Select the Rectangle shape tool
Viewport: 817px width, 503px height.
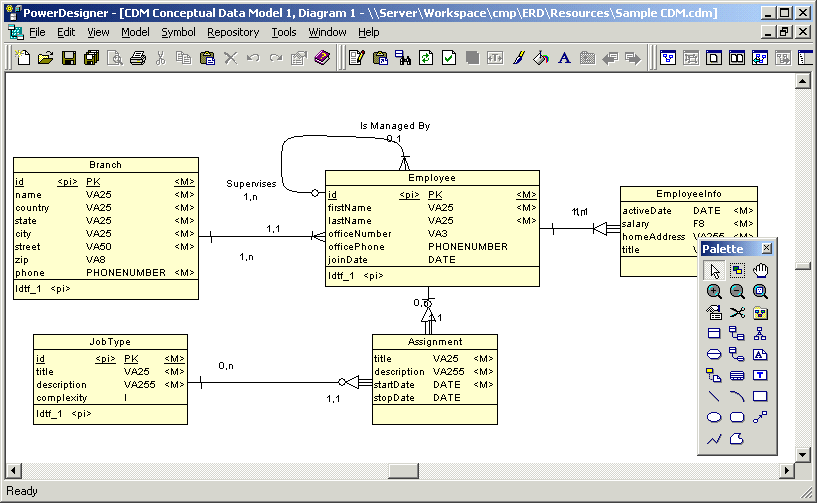(x=761, y=396)
